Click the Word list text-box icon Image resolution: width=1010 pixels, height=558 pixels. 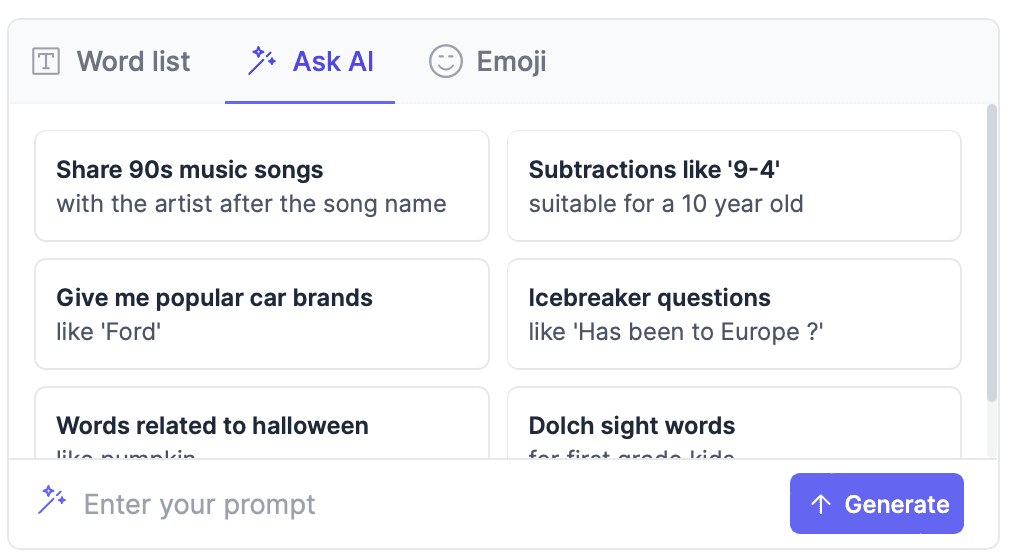click(x=46, y=62)
